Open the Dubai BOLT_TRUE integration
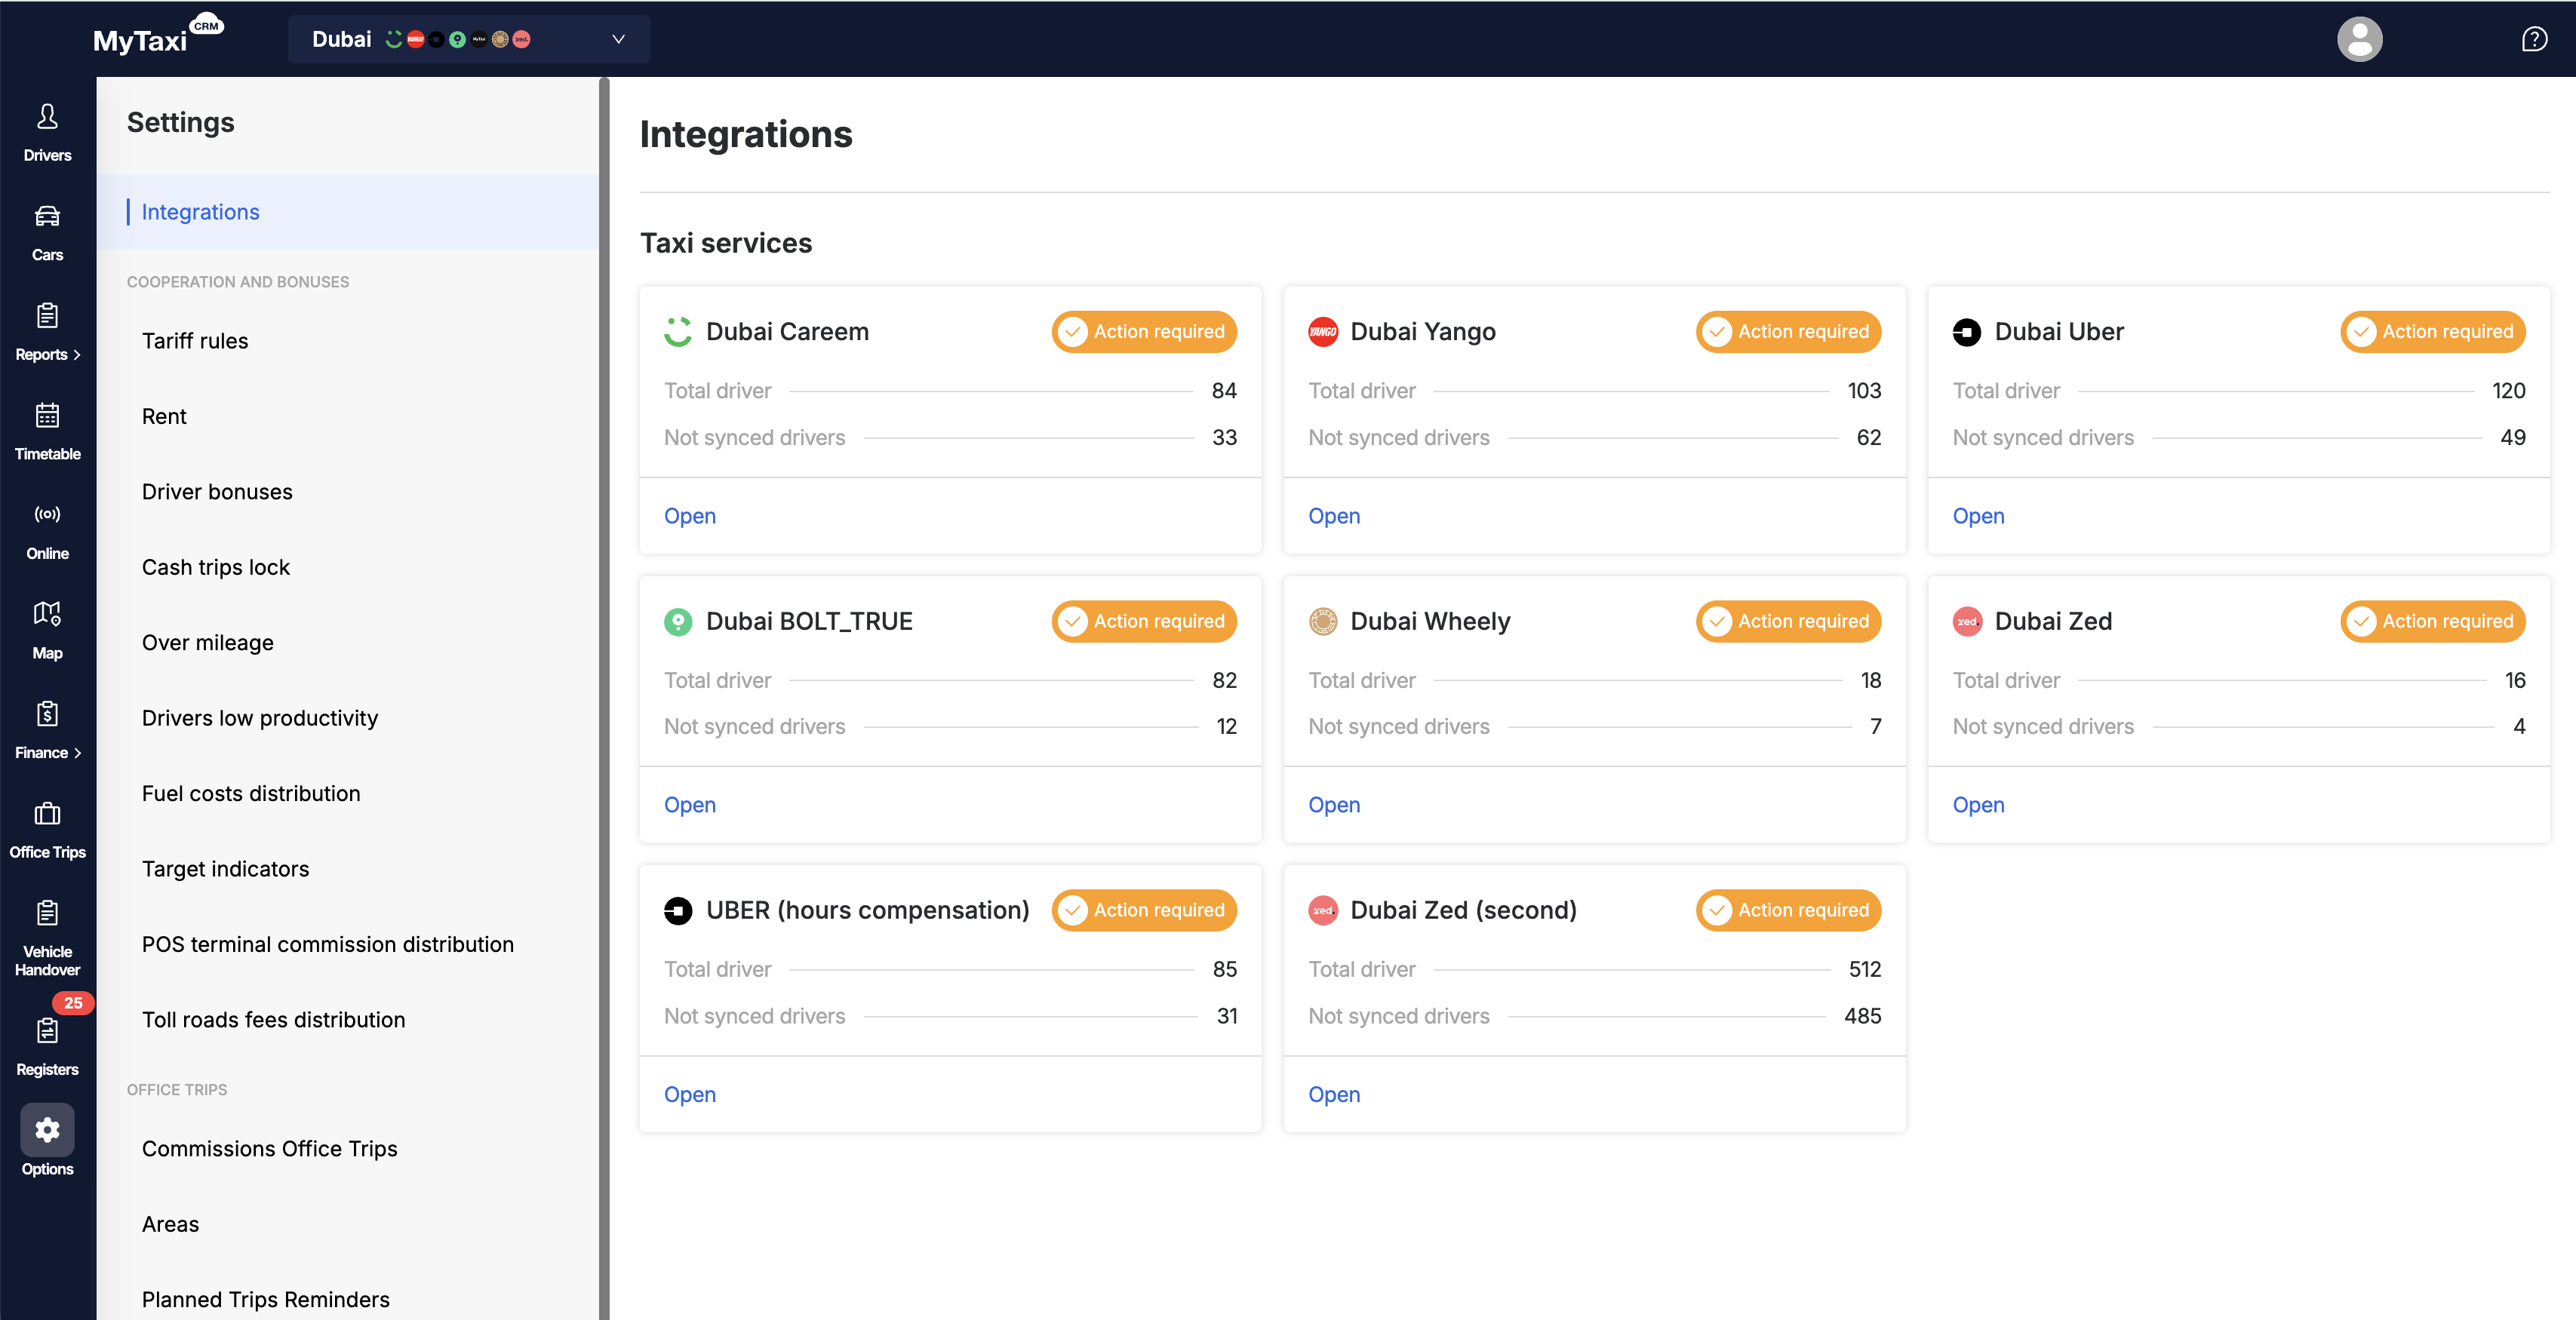 click(689, 805)
